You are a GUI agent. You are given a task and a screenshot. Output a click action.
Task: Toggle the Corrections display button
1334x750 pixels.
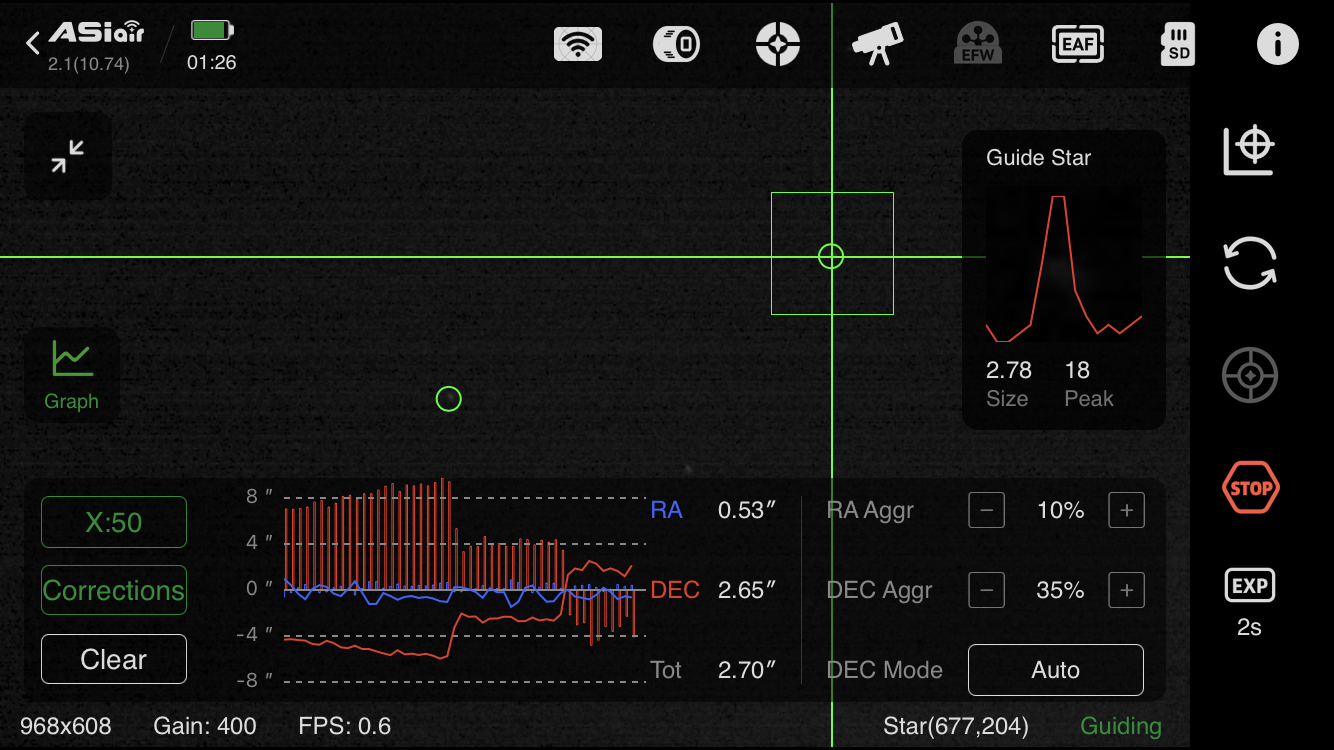114,590
